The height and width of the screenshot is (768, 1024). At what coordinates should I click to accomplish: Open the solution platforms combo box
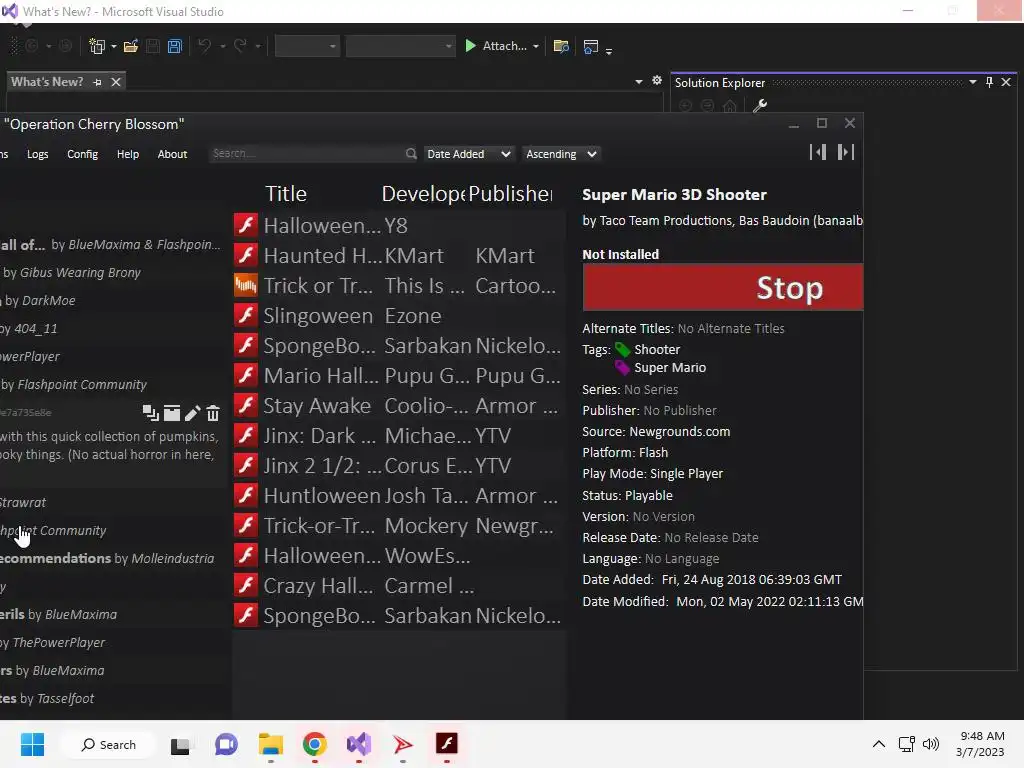click(x=400, y=46)
